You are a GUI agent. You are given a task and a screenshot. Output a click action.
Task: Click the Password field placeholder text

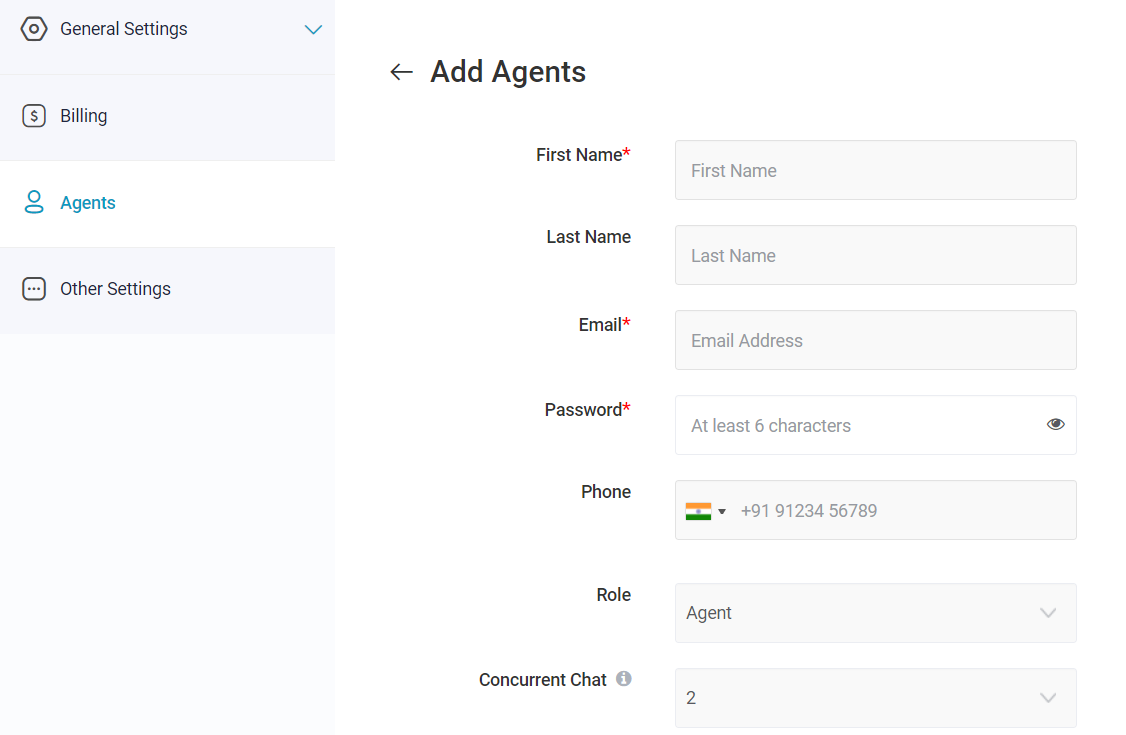pos(771,426)
